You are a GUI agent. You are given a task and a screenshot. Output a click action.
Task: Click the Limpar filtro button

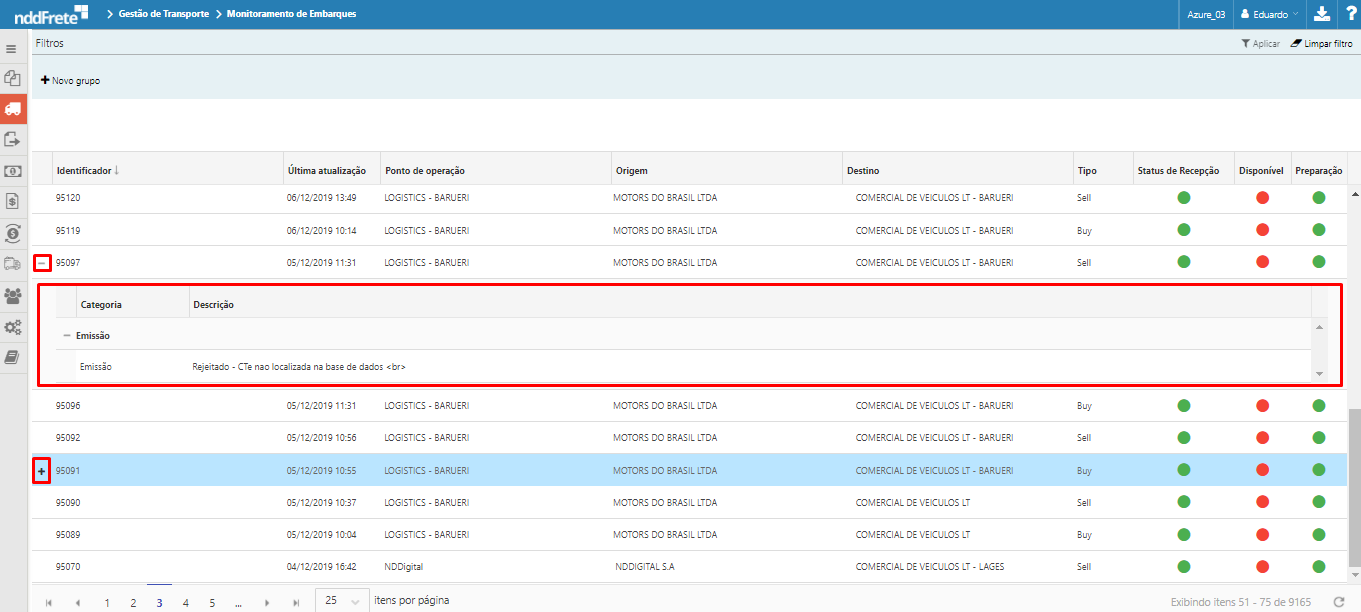pos(1321,44)
